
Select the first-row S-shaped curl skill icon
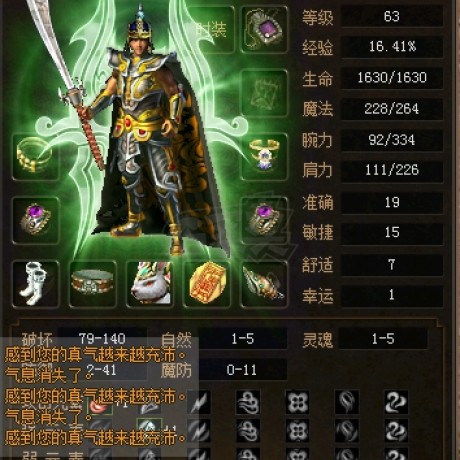pyautogui.click(x=396, y=402)
